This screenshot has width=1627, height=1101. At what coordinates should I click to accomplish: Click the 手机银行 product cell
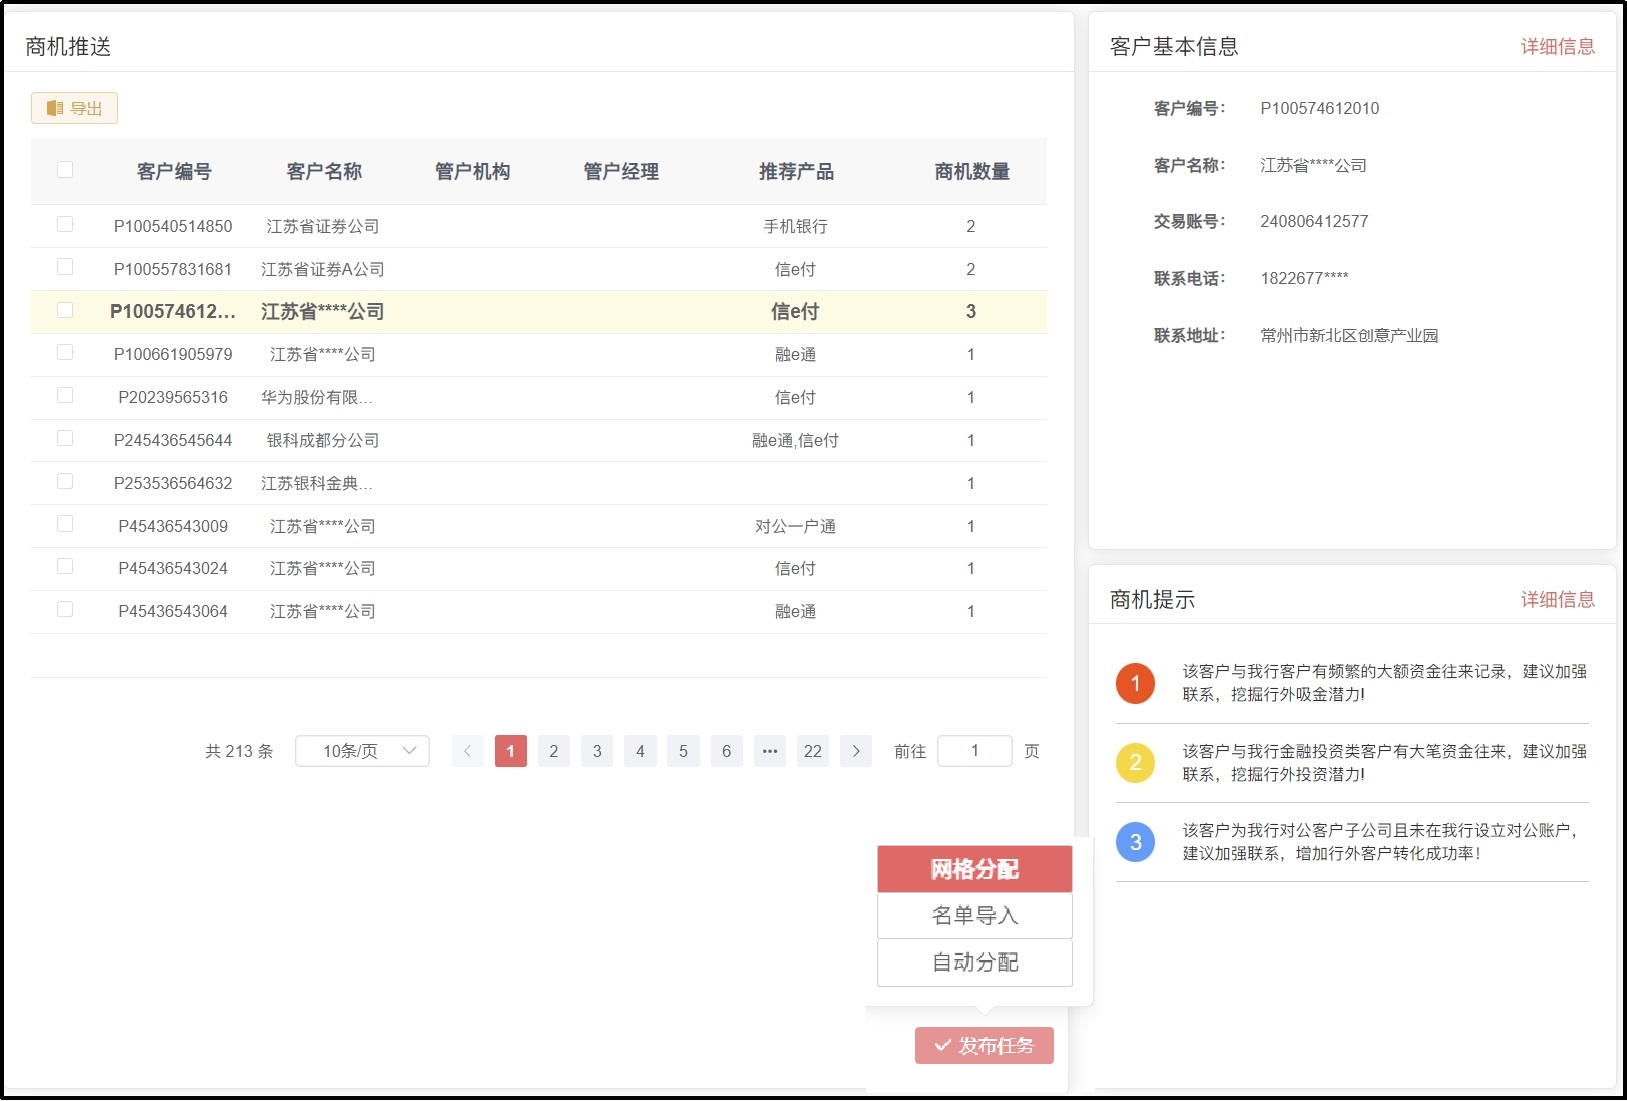click(x=796, y=226)
